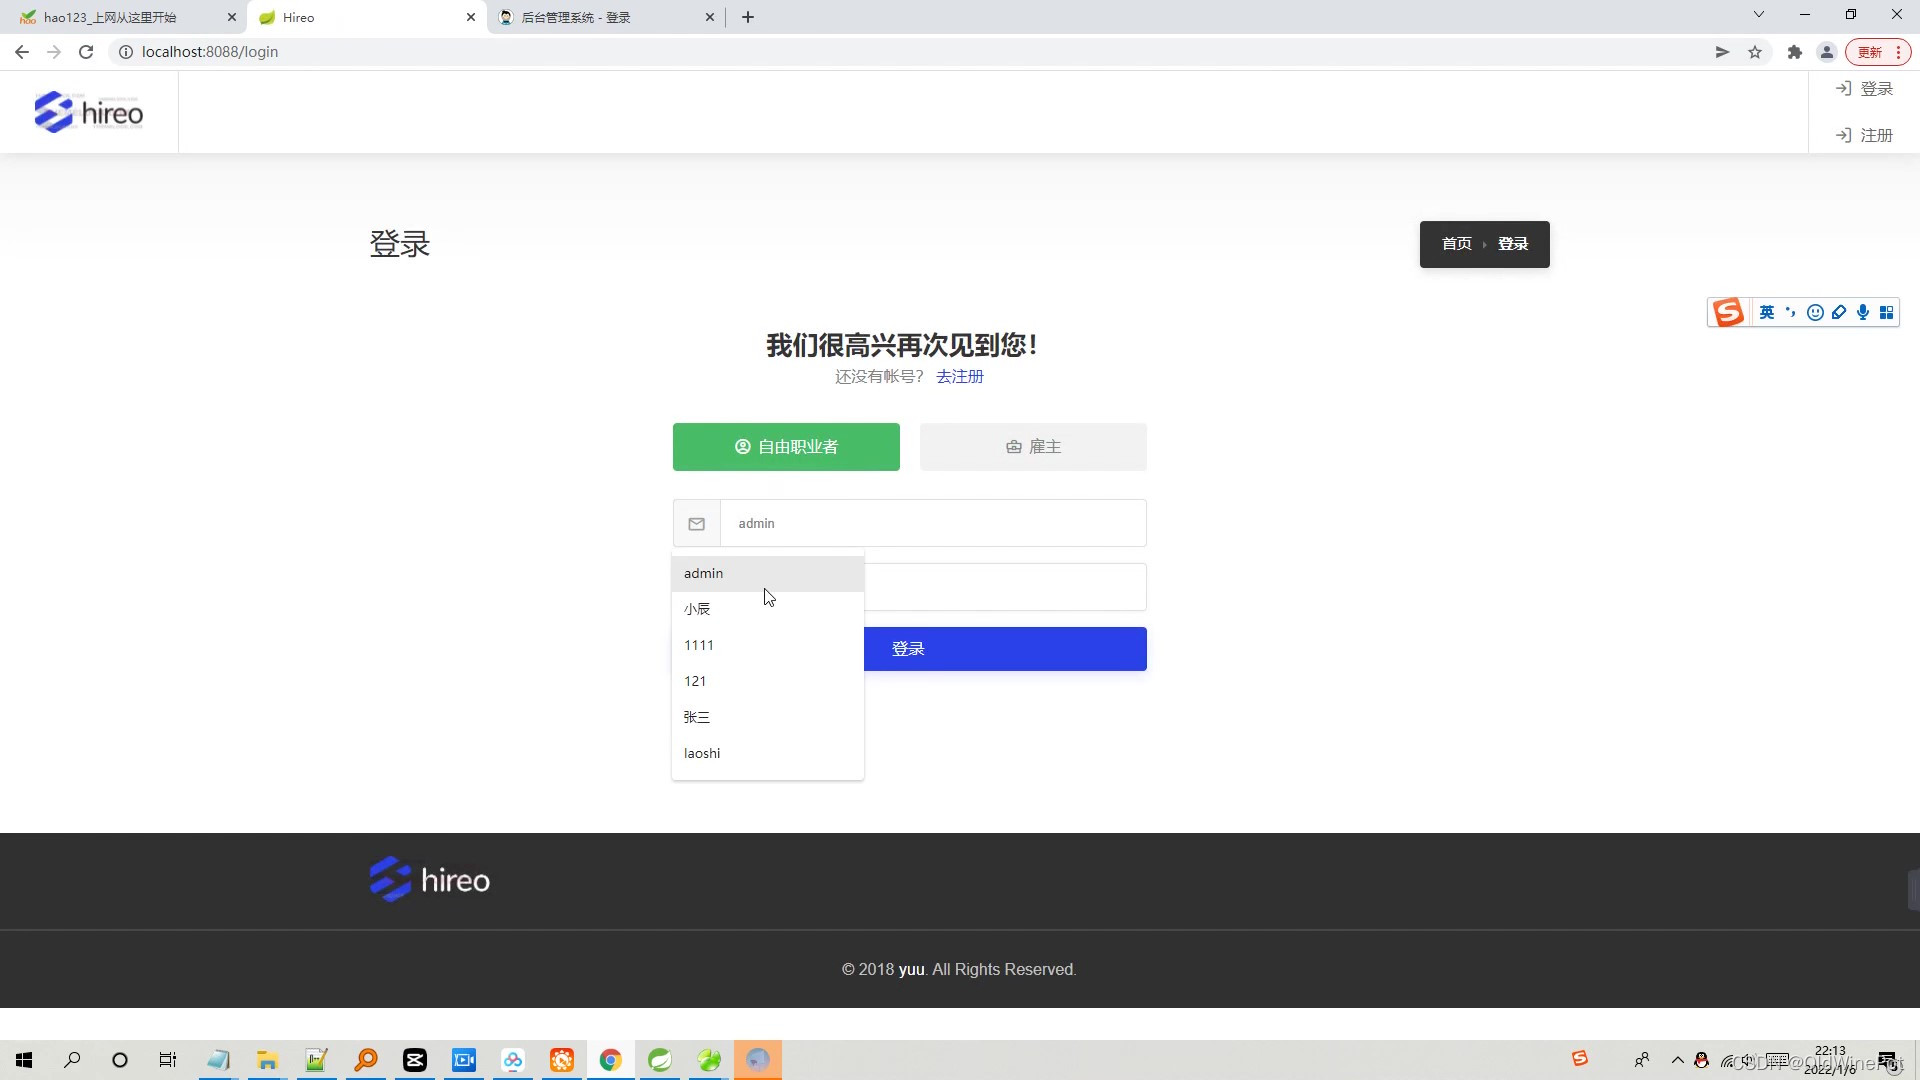The height and width of the screenshot is (1080, 1920).
Task: Open the browser tab search chevron
Action: tap(1757, 14)
